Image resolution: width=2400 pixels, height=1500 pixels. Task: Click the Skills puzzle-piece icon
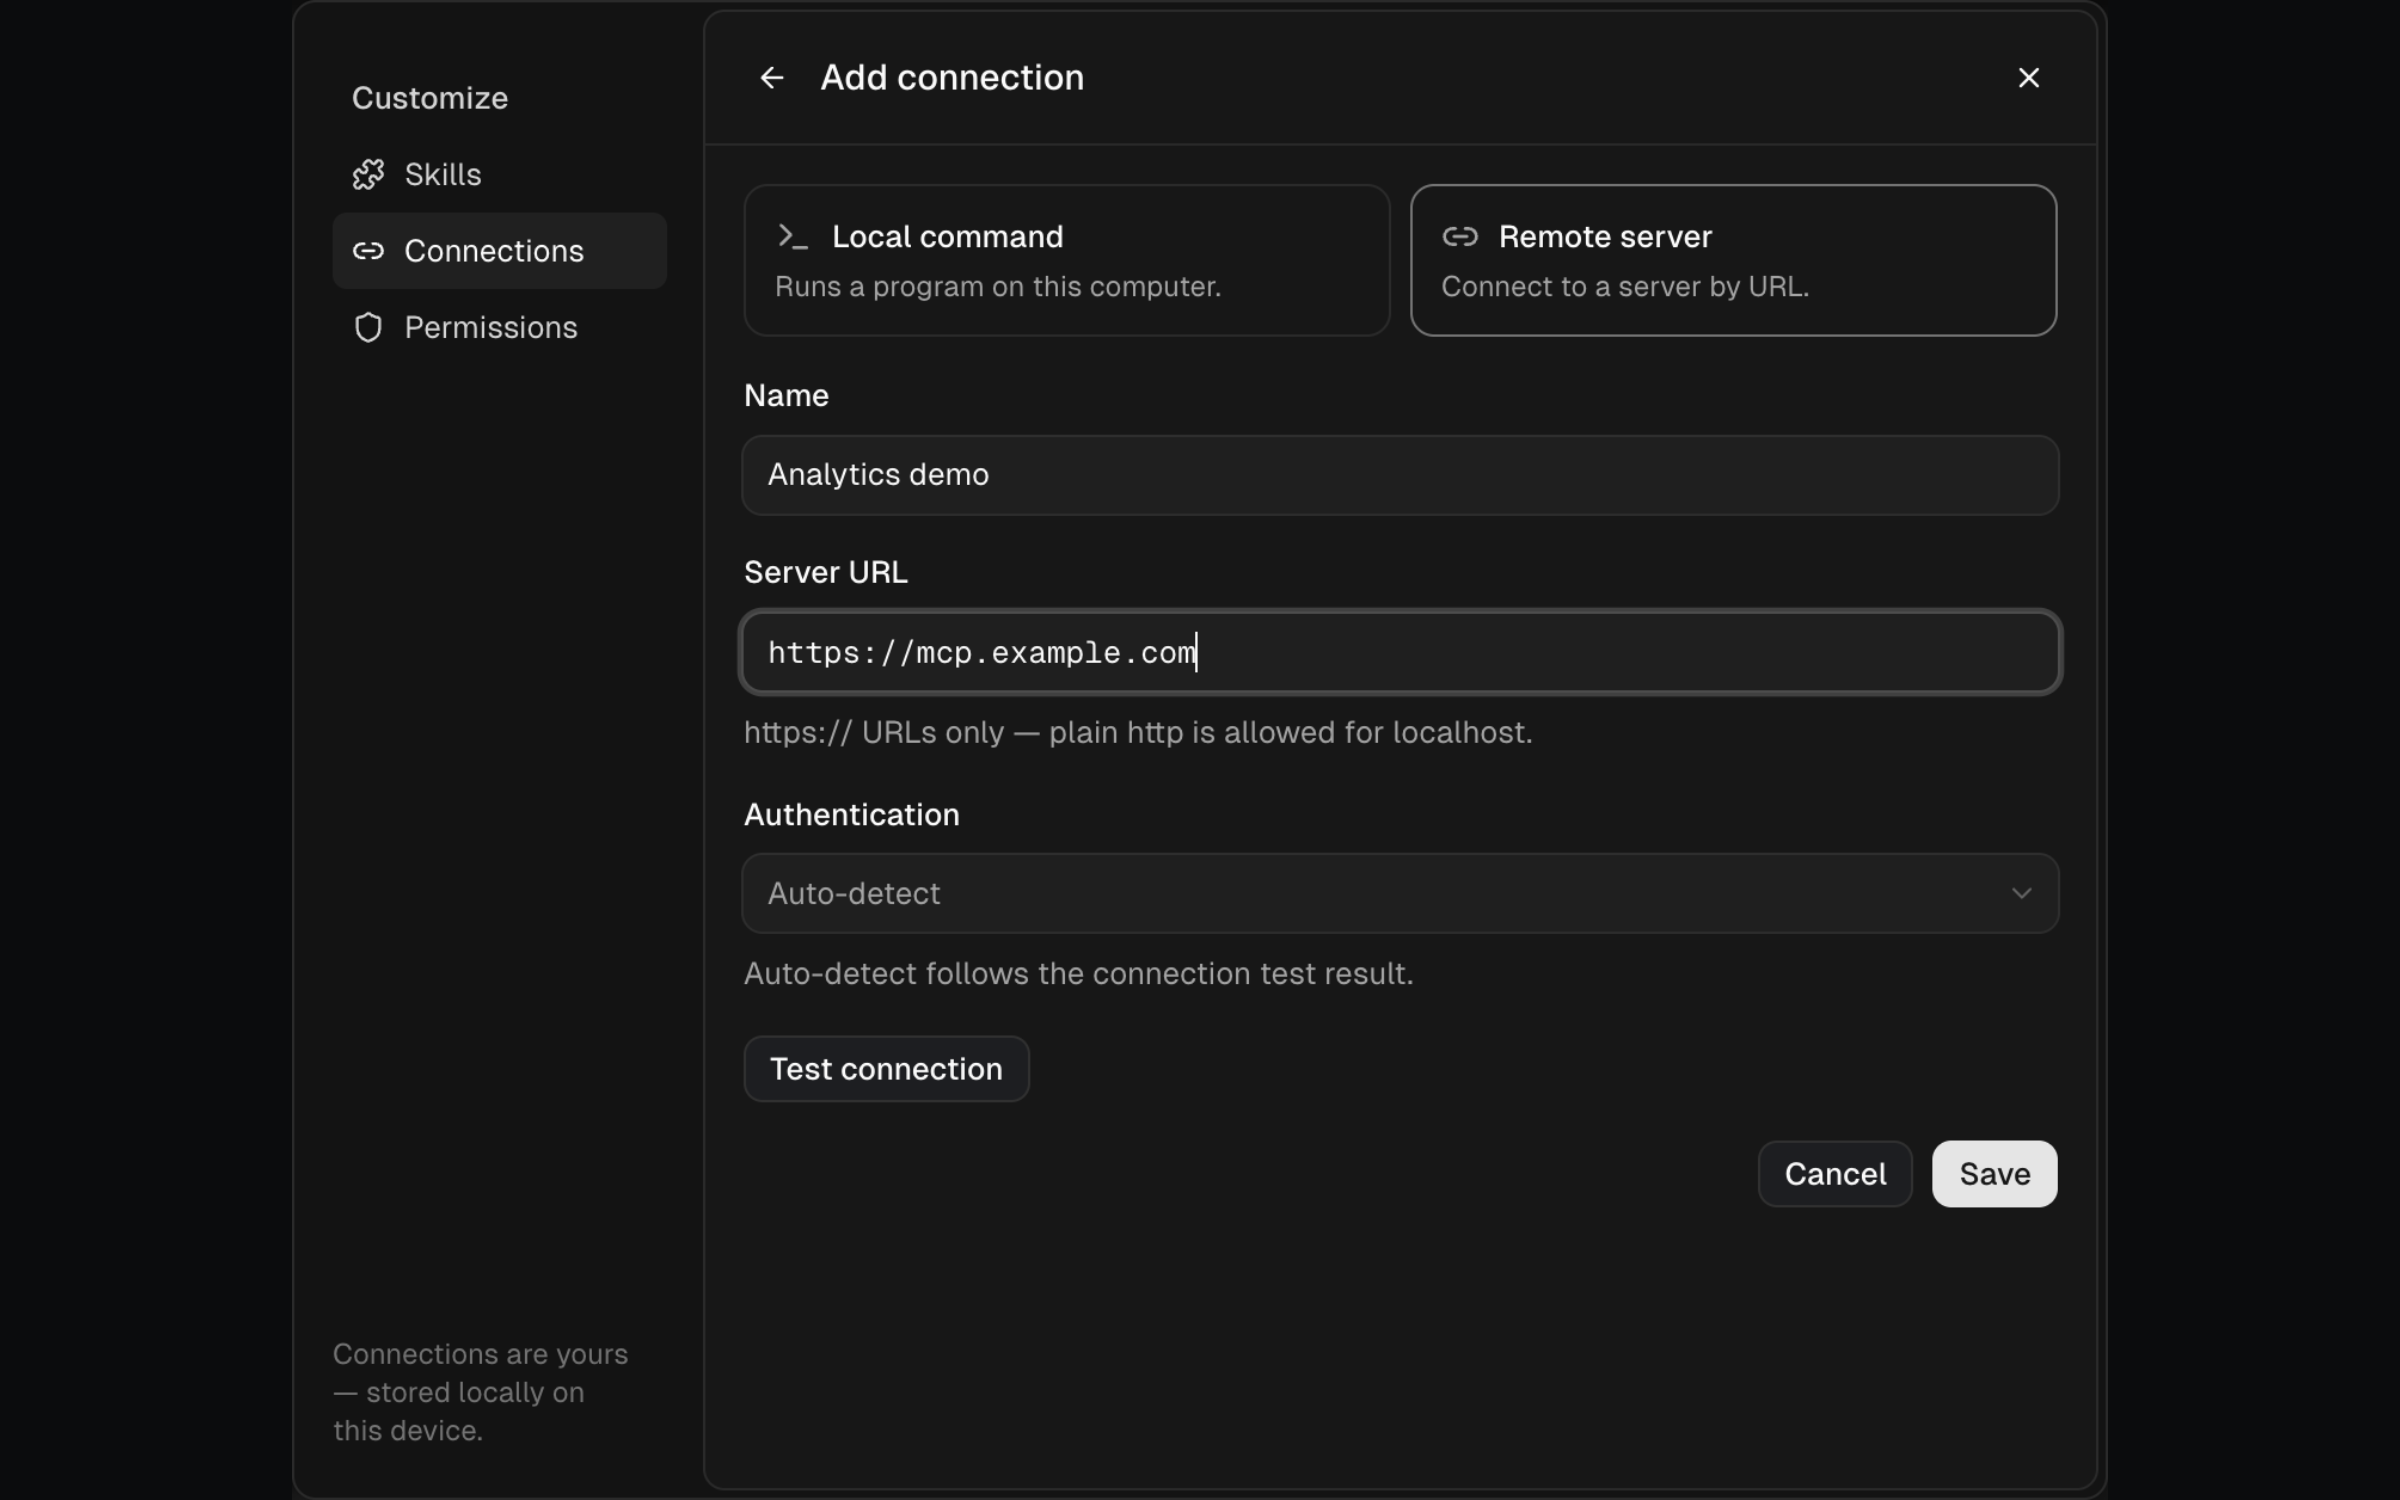click(368, 175)
